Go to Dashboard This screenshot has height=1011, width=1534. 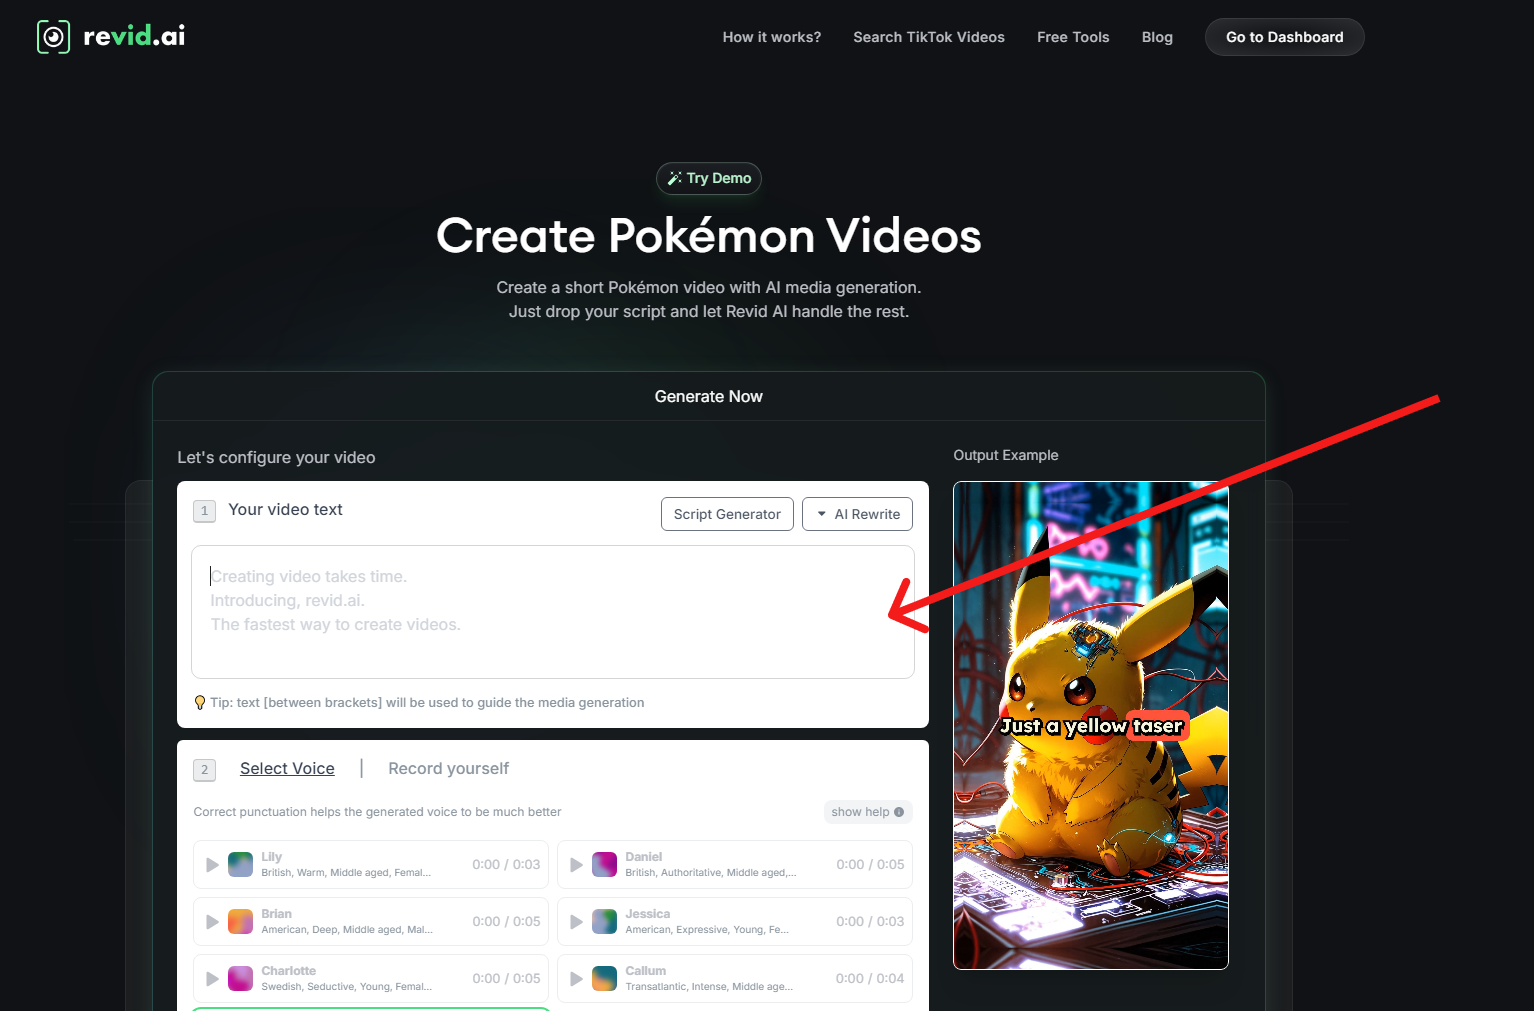click(x=1284, y=37)
